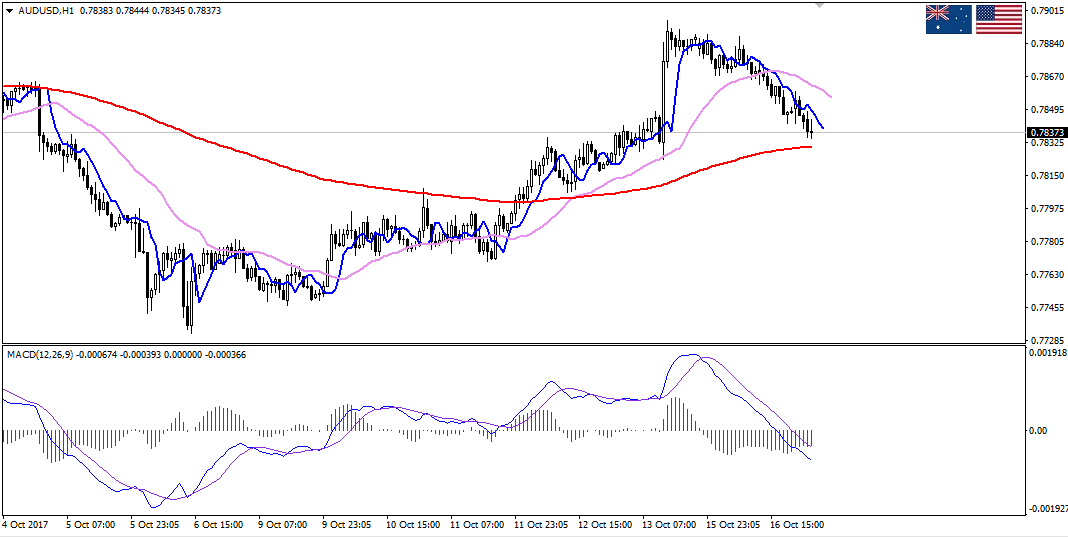Click the 9 Oct 07:00 time label
The height and width of the screenshot is (537, 1068).
[x=283, y=525]
